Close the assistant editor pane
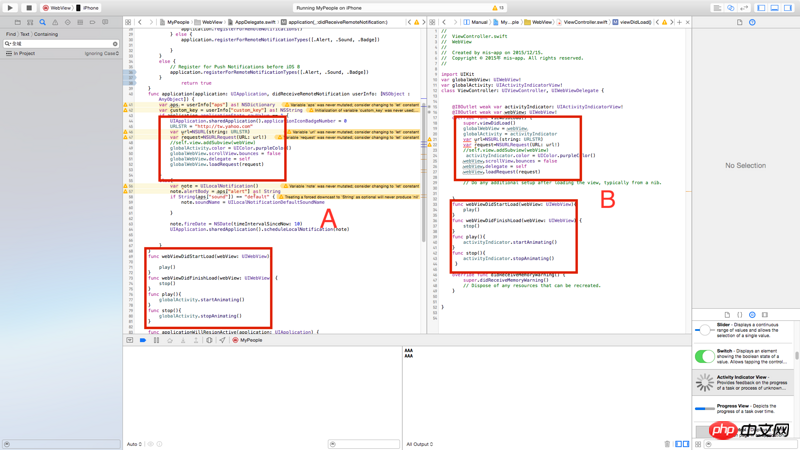This screenshot has height=450, width=800. tap(687, 22)
